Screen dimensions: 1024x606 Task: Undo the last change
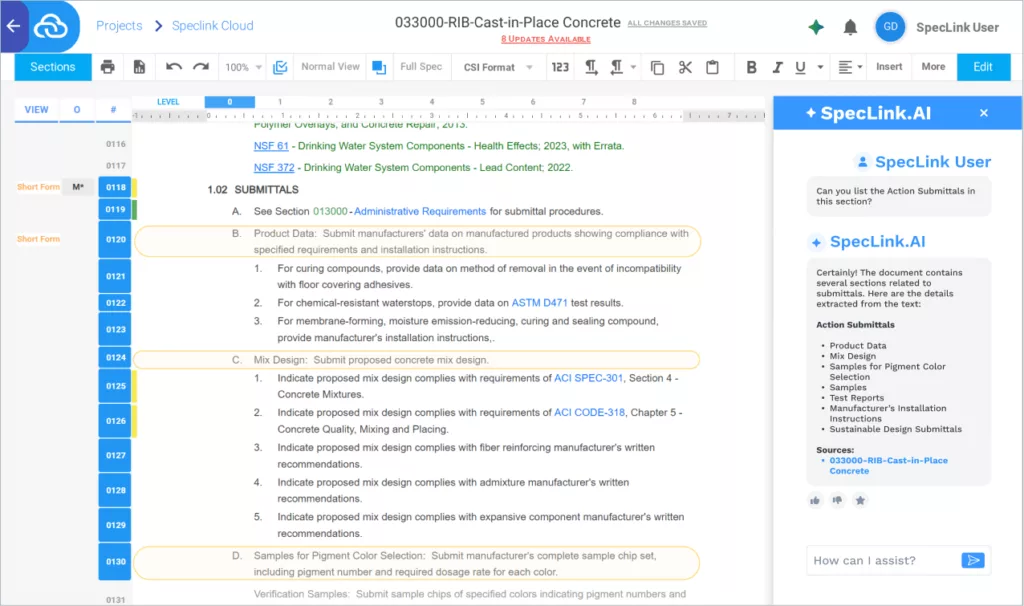173,67
